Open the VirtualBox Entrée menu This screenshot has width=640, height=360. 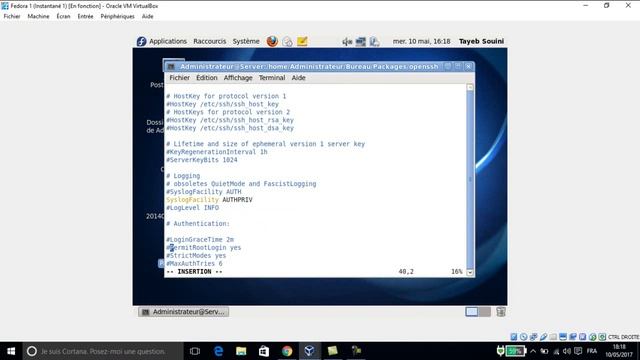click(85, 16)
